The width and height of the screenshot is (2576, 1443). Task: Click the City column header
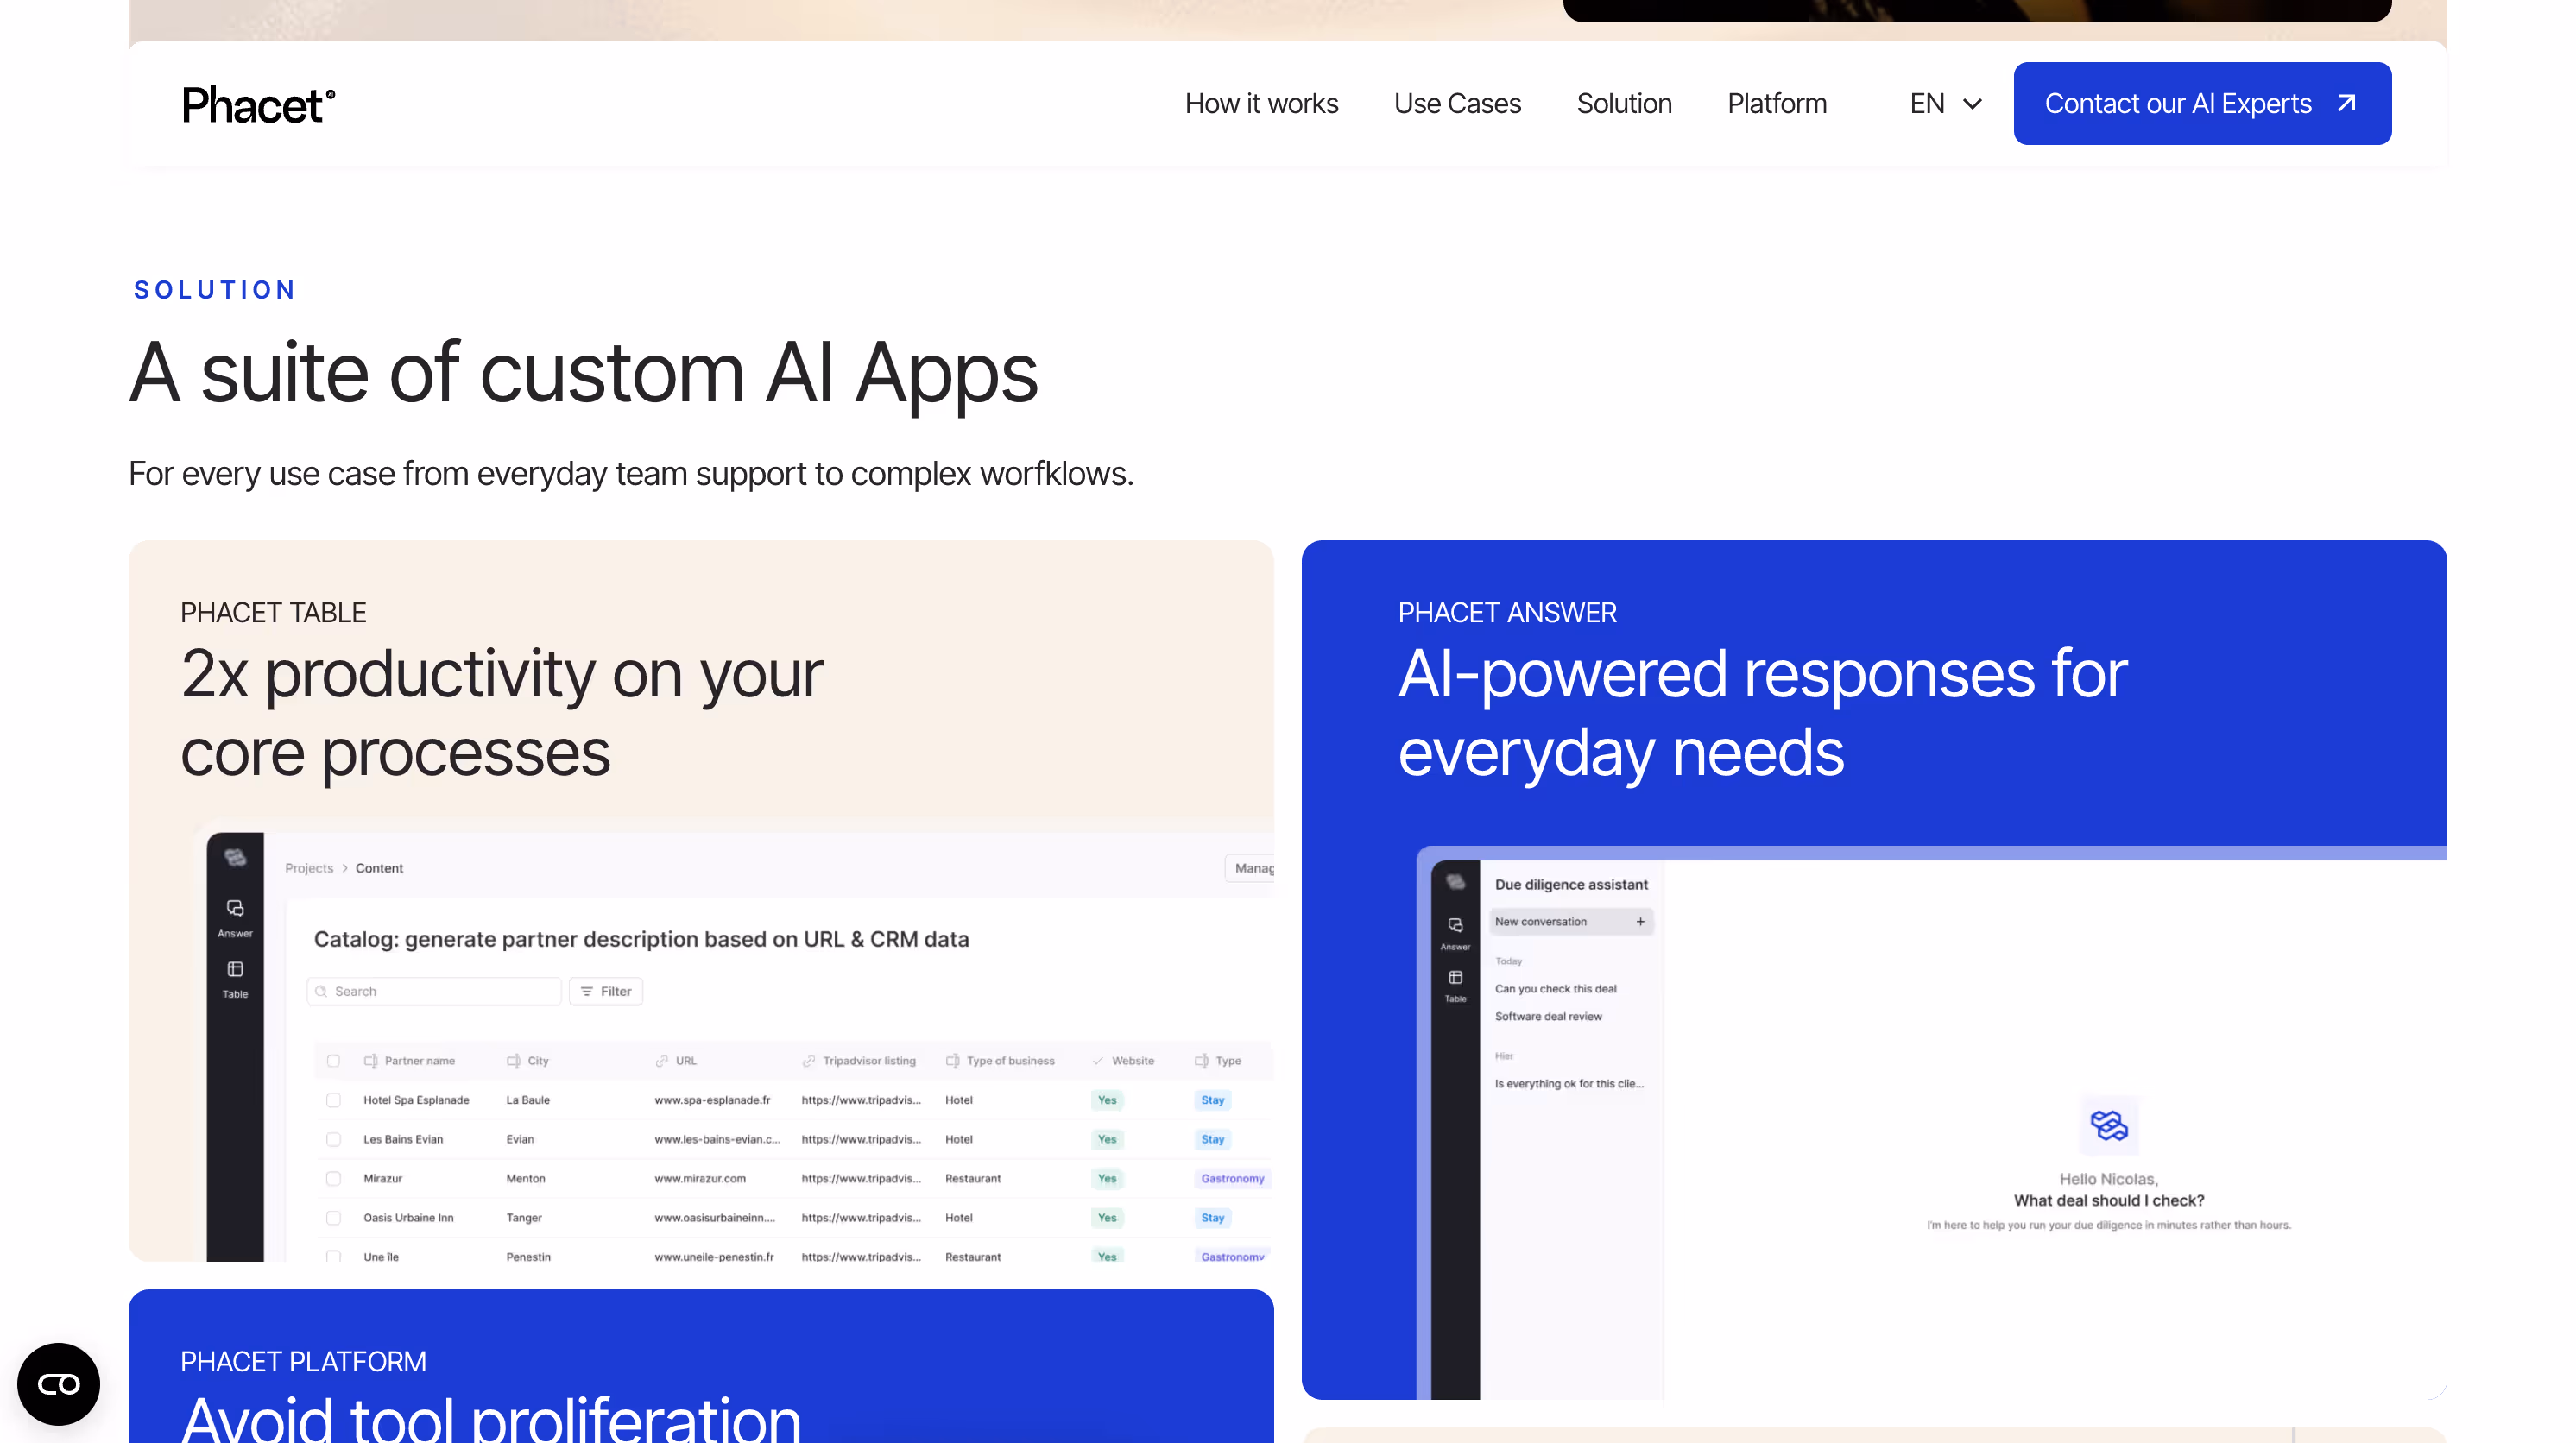tap(528, 1060)
